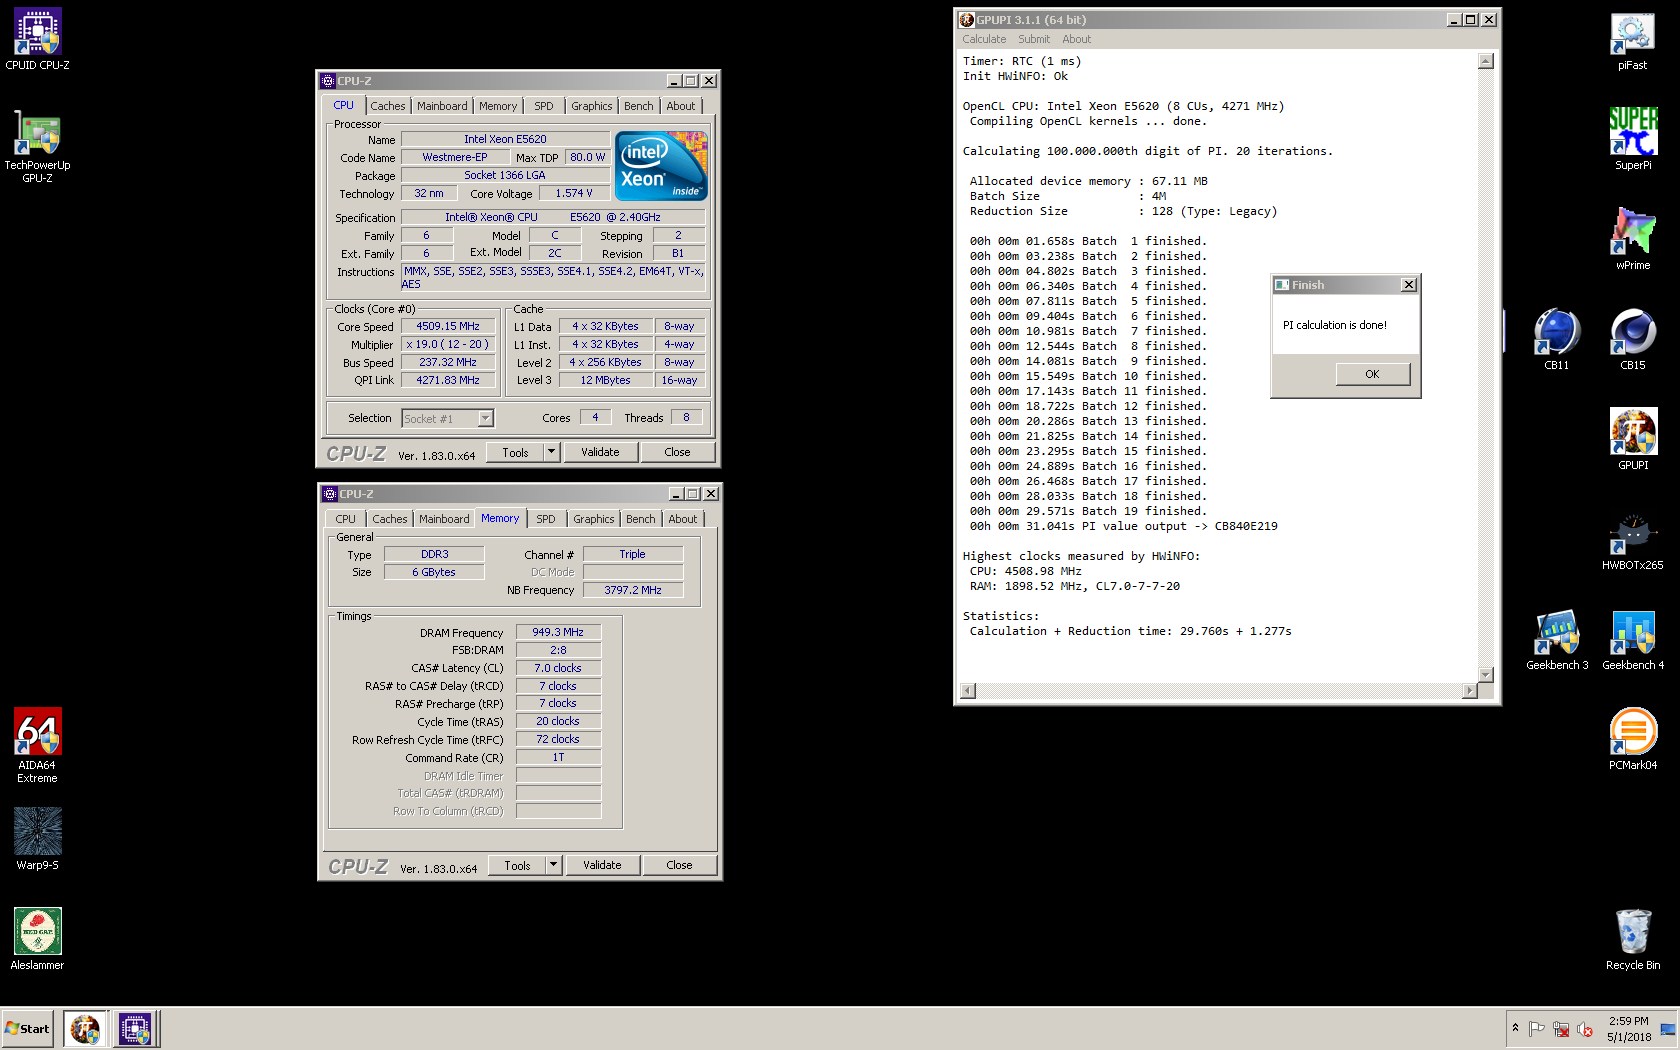
Task: Click Tools button in upper CPU-Z window
Action: 515,452
